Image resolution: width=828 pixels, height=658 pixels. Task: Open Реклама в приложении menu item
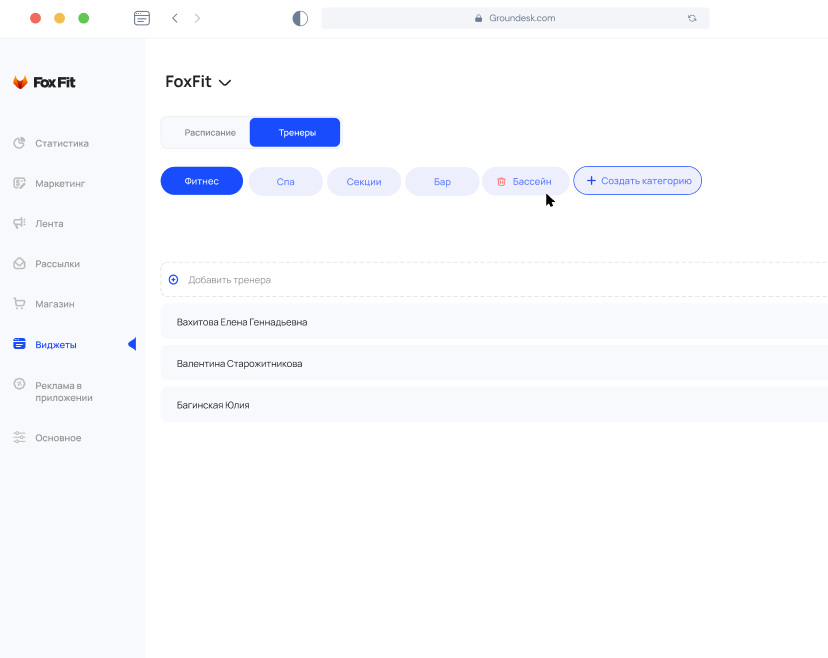pos(64,391)
